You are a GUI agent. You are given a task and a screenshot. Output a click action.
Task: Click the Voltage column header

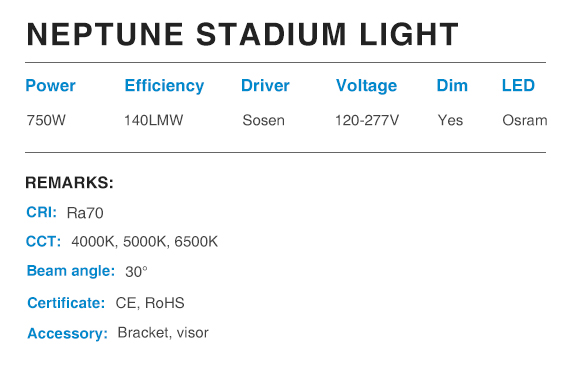click(x=366, y=87)
